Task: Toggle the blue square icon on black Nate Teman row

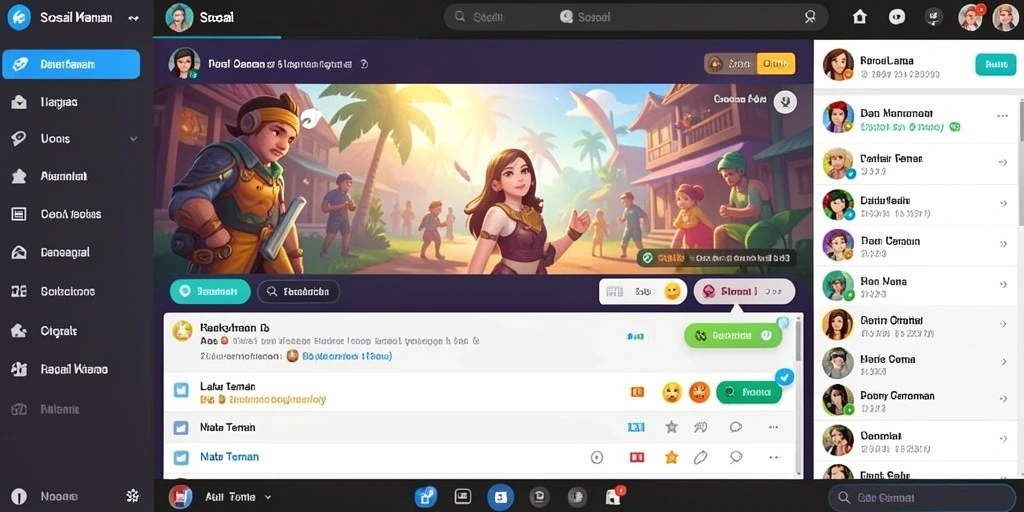Action: (181, 428)
